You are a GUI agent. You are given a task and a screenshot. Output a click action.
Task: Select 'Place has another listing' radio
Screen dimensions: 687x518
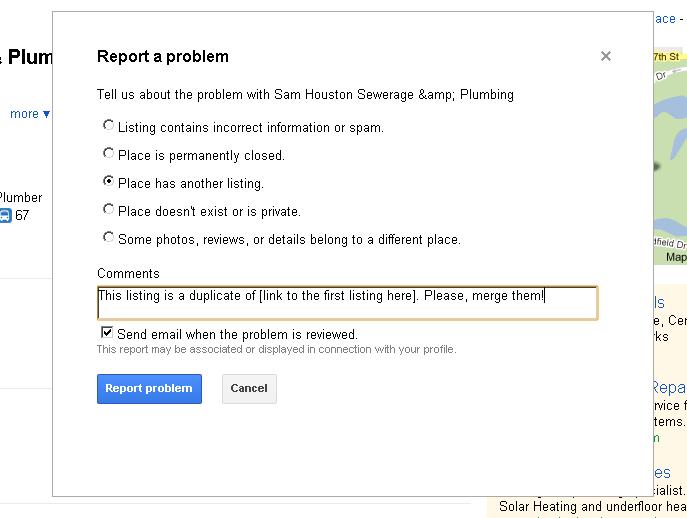click(x=108, y=182)
